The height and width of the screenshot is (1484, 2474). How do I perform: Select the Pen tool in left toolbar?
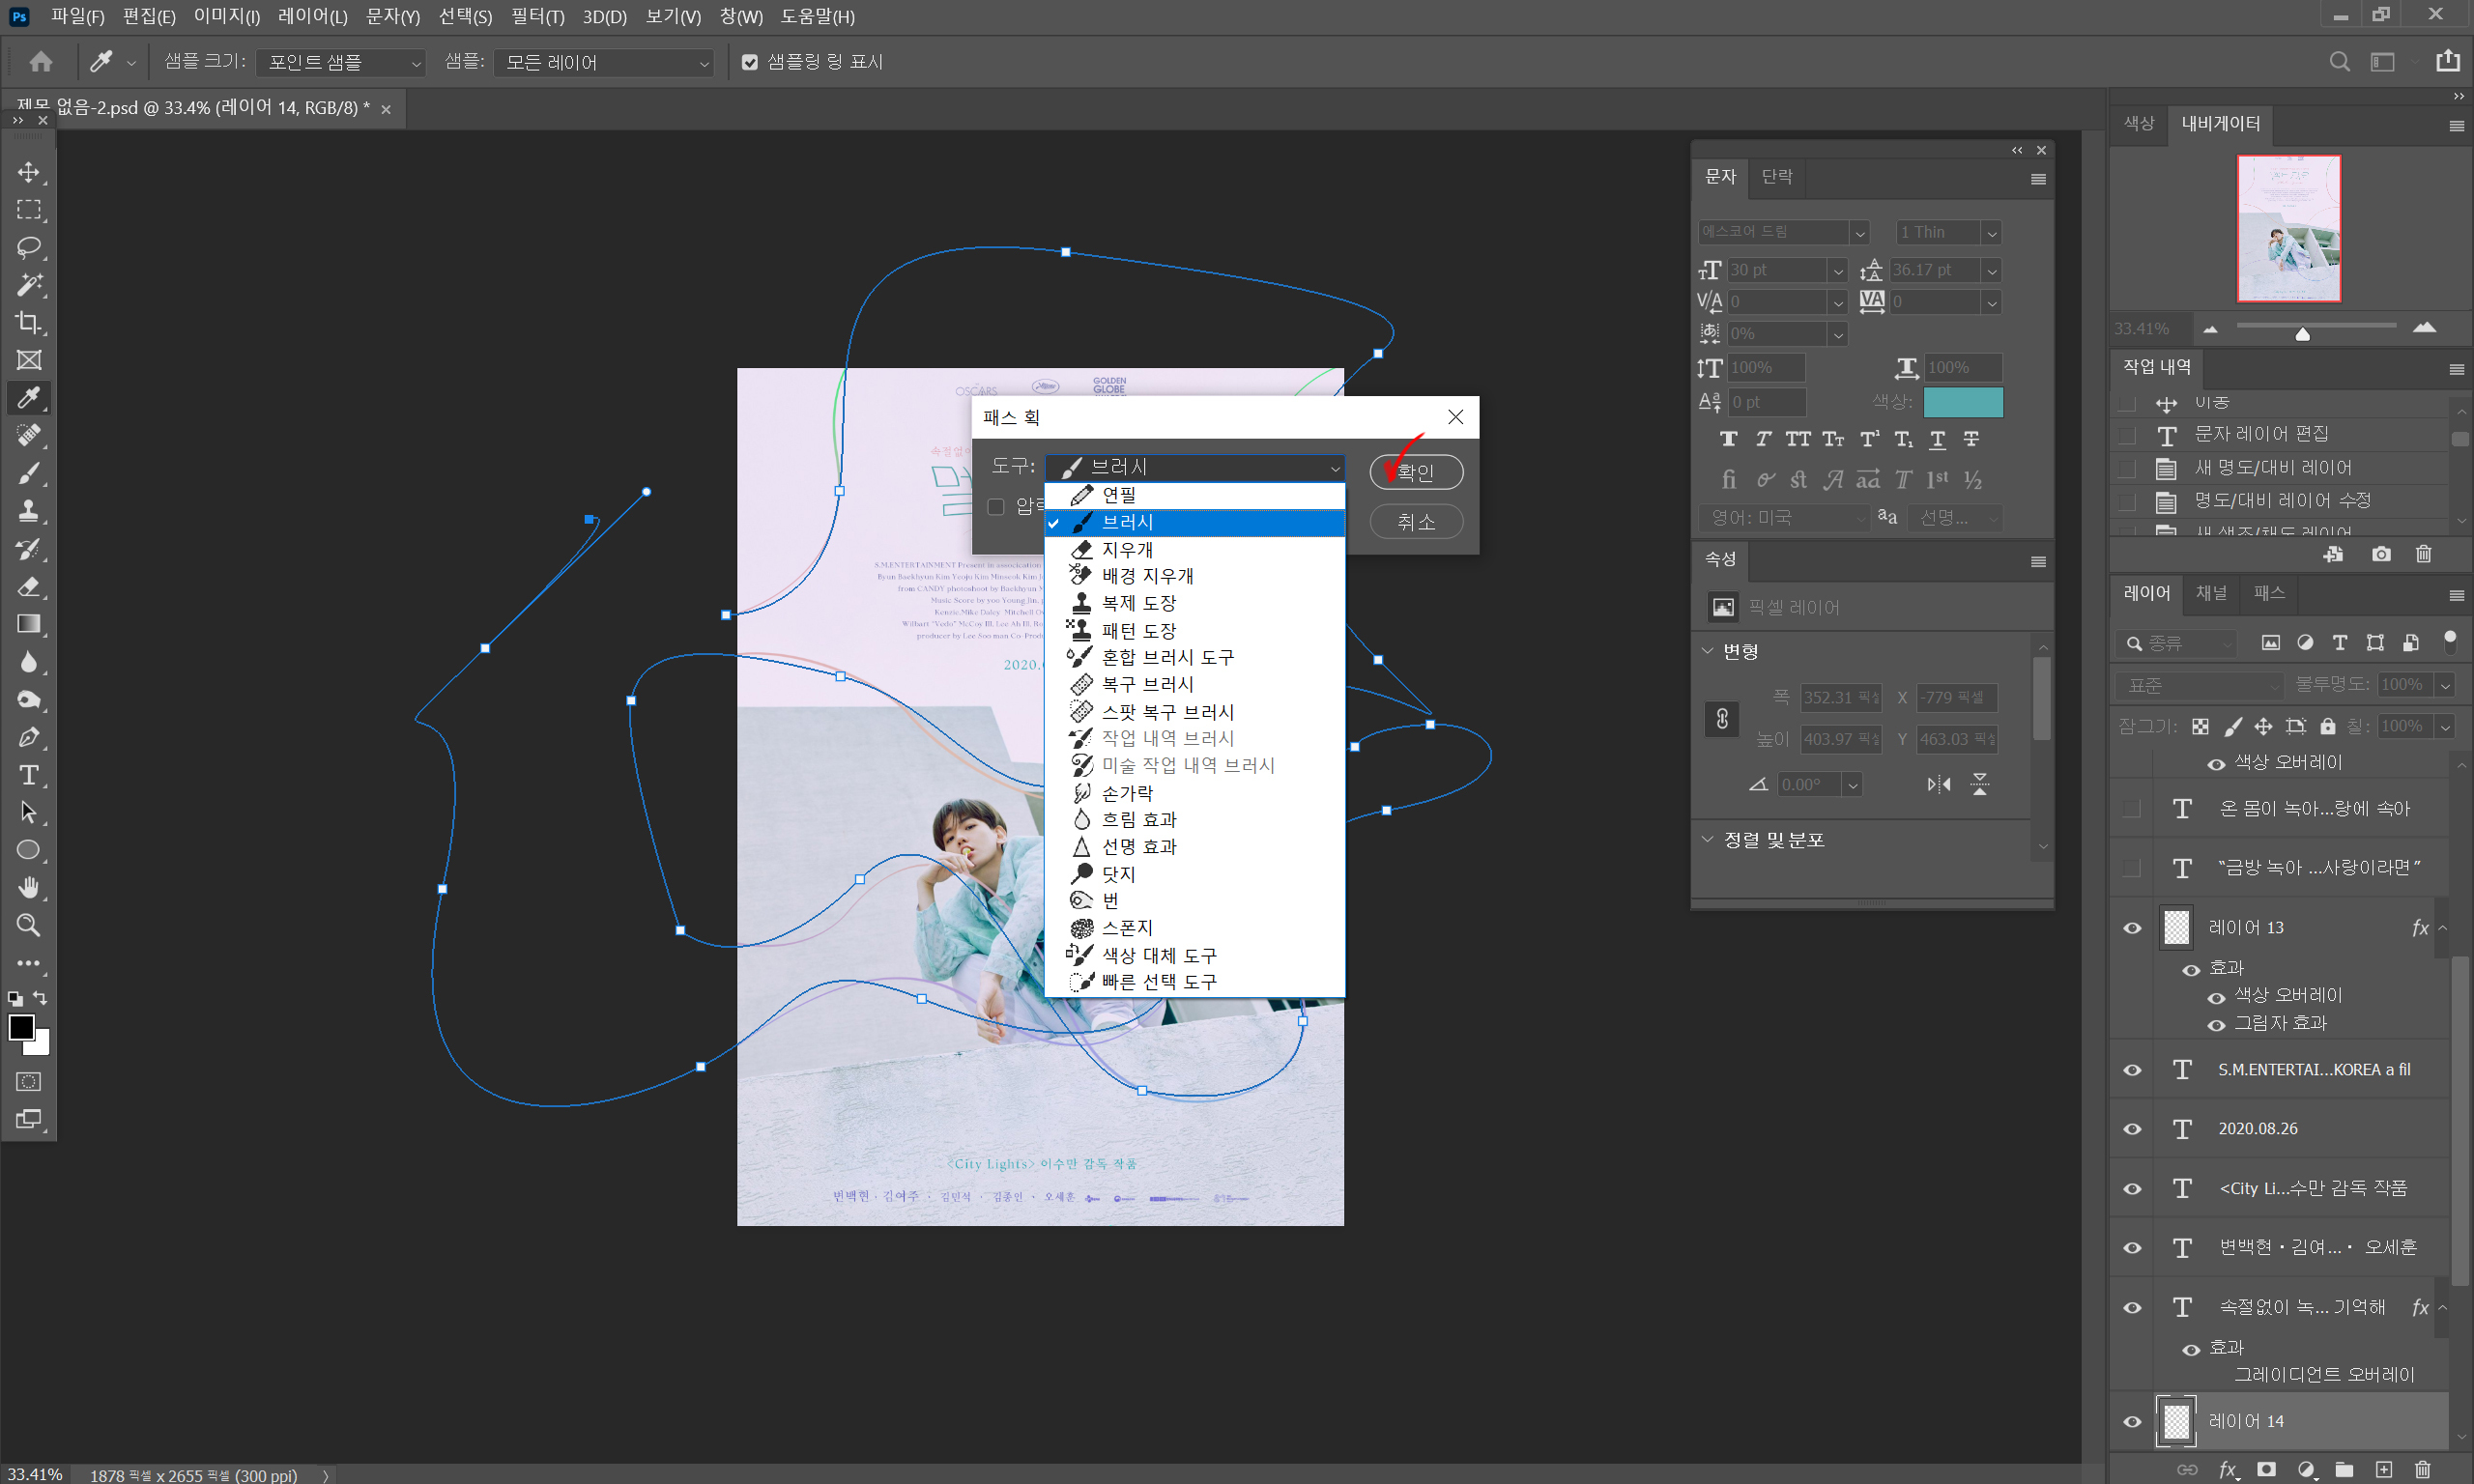(x=29, y=737)
